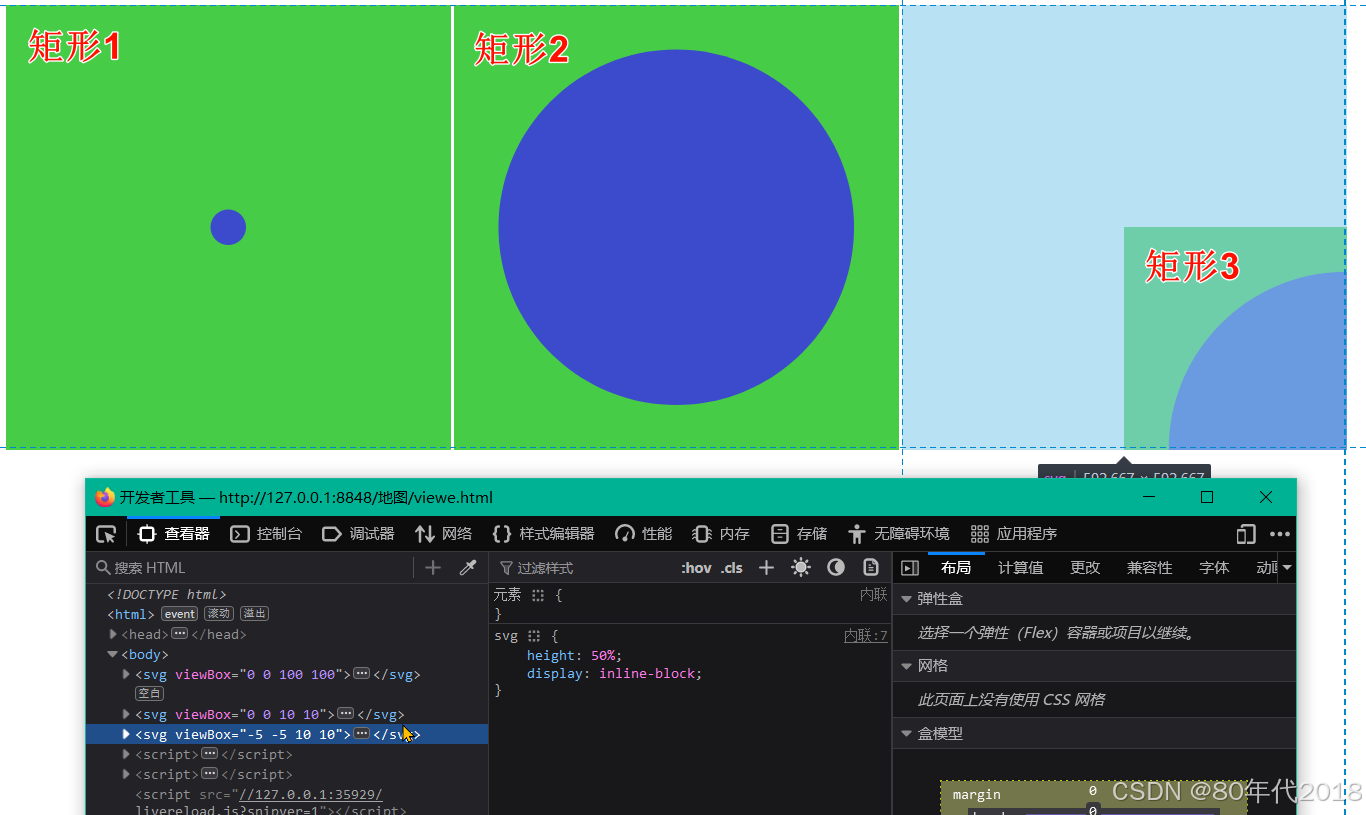Expand the head element node
This screenshot has height=815, width=1366.
(x=113, y=634)
